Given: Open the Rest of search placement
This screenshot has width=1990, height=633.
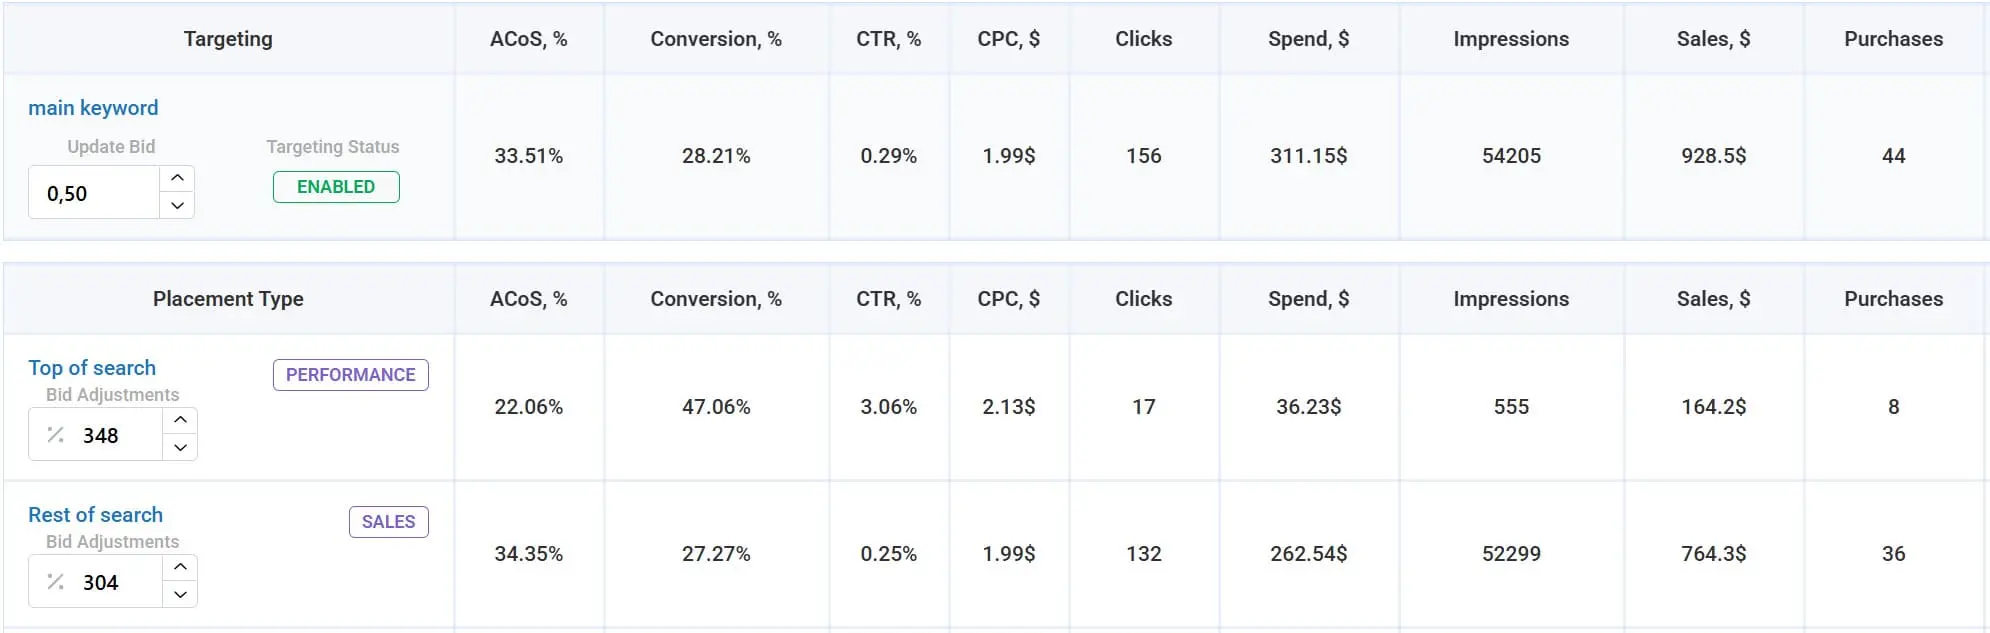Looking at the screenshot, I should pyautogui.click(x=95, y=514).
